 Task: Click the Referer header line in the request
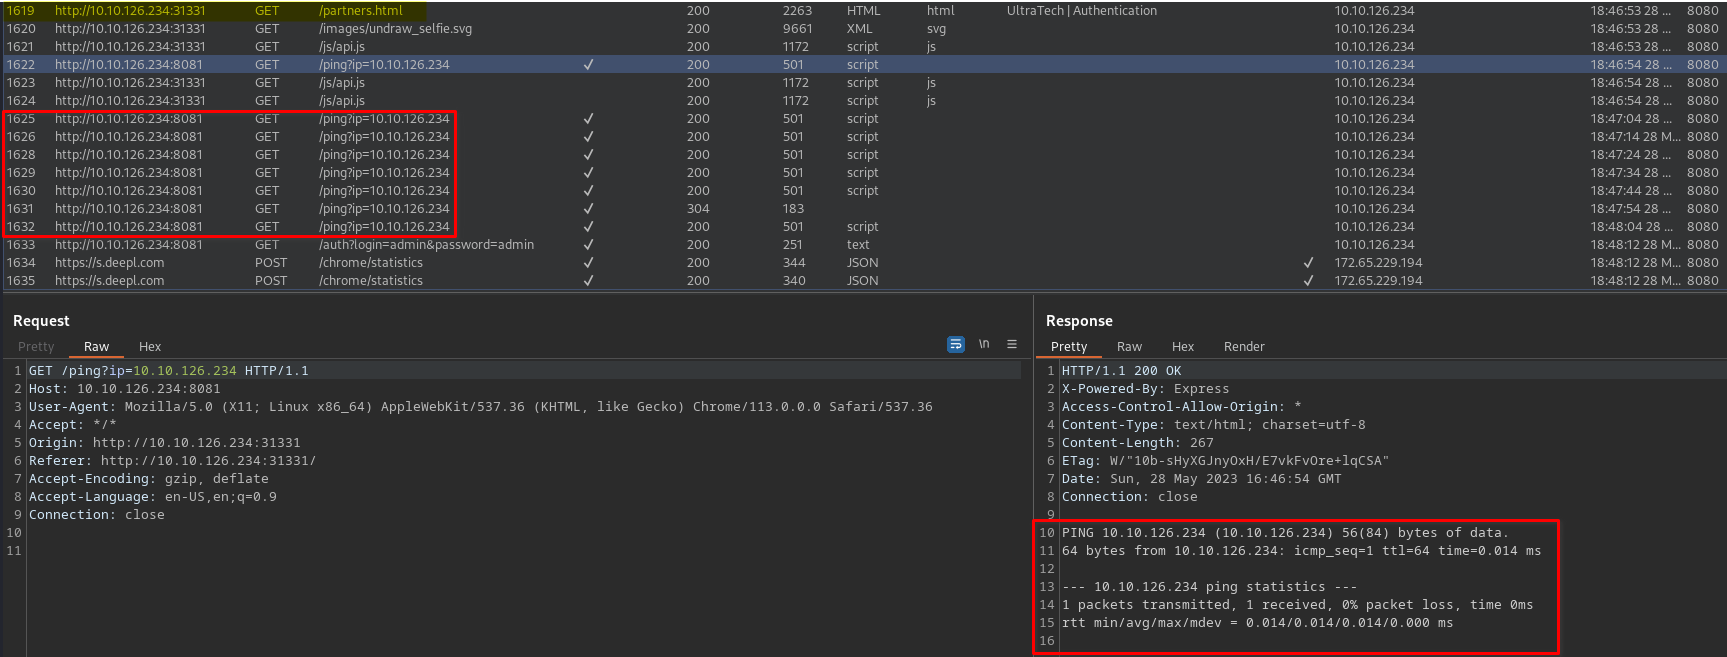pyautogui.click(x=172, y=461)
